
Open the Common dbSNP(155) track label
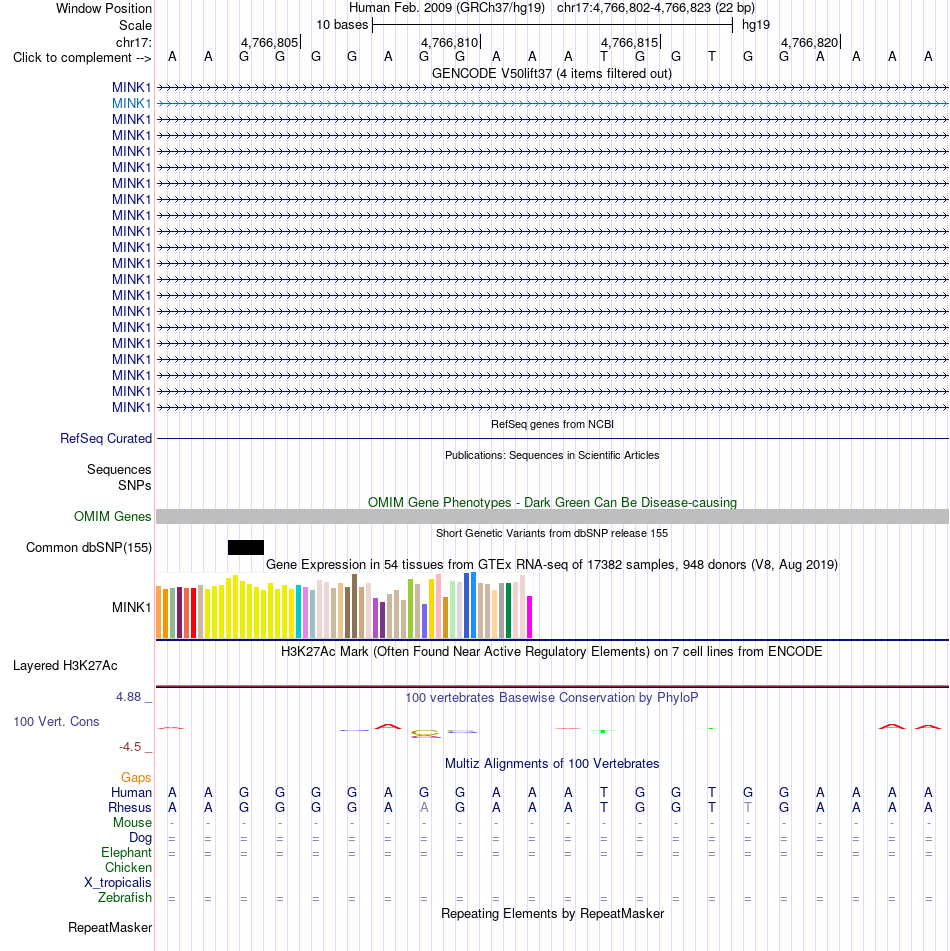[x=89, y=548]
